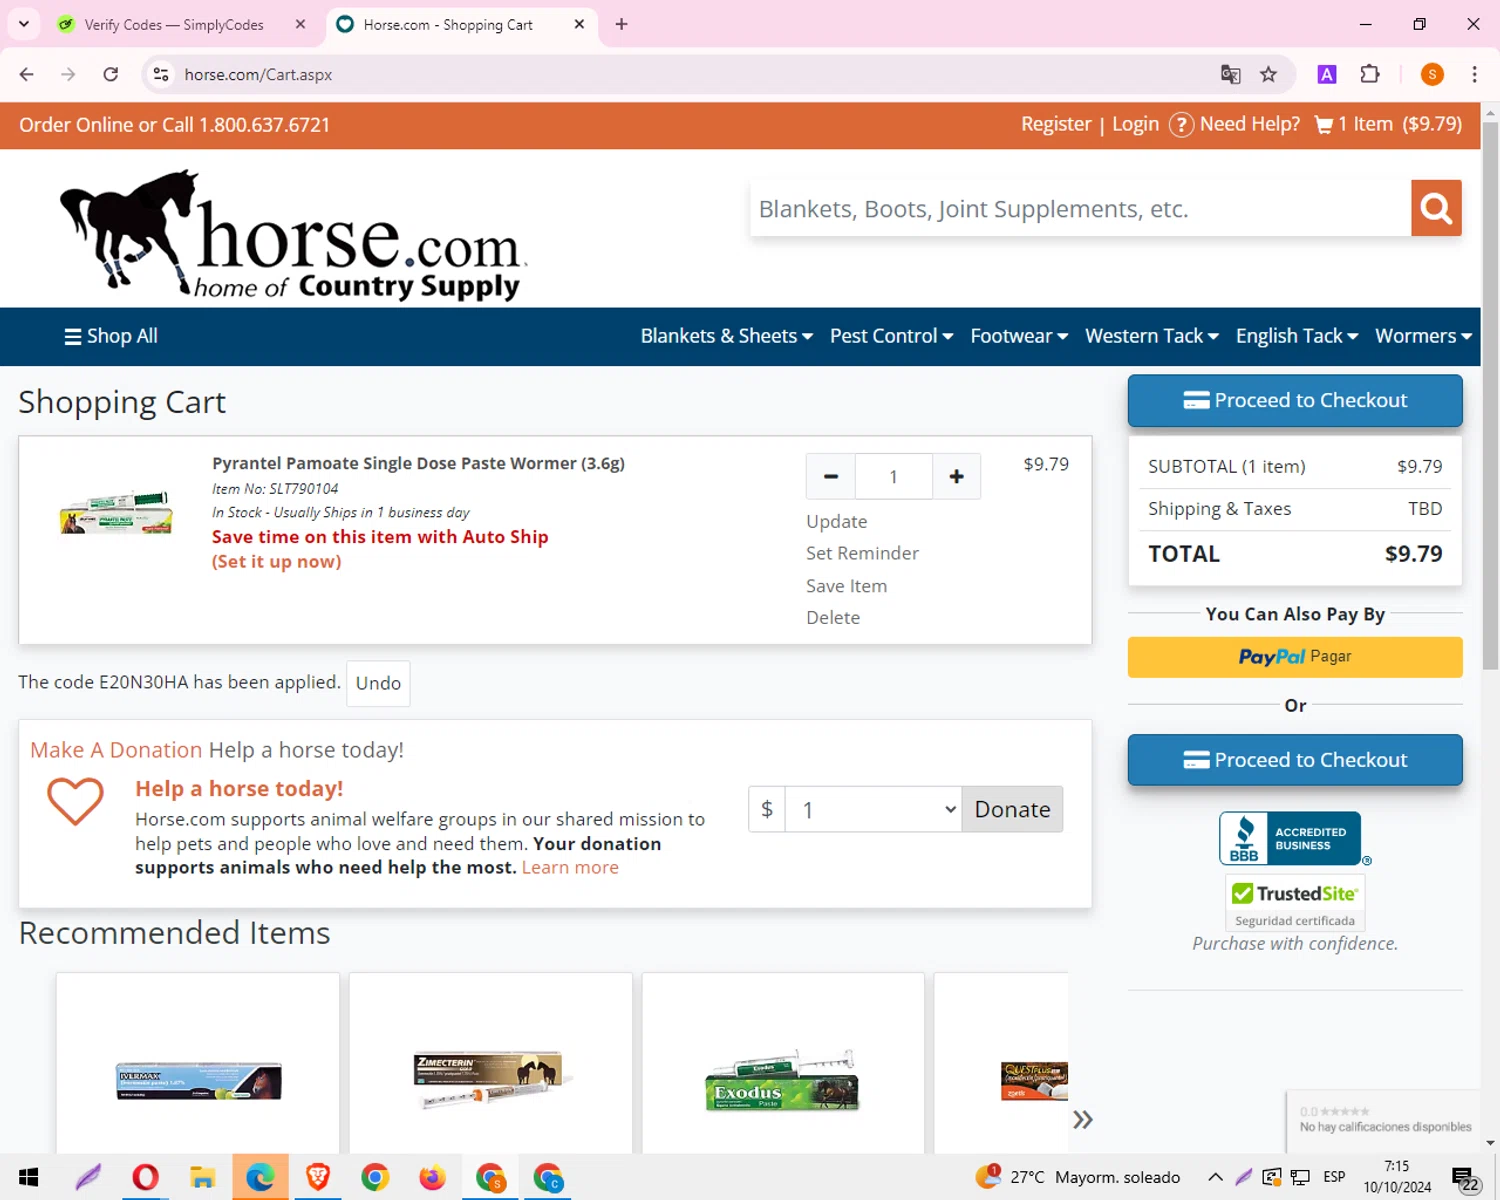Switch to the Verify Codes — SimplyCodes tab

[174, 24]
